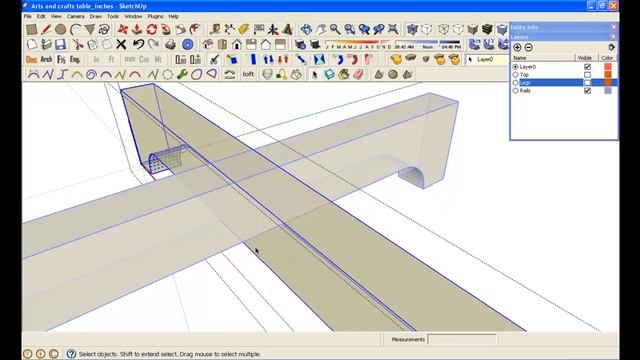Click the Measurements input box

point(462,339)
